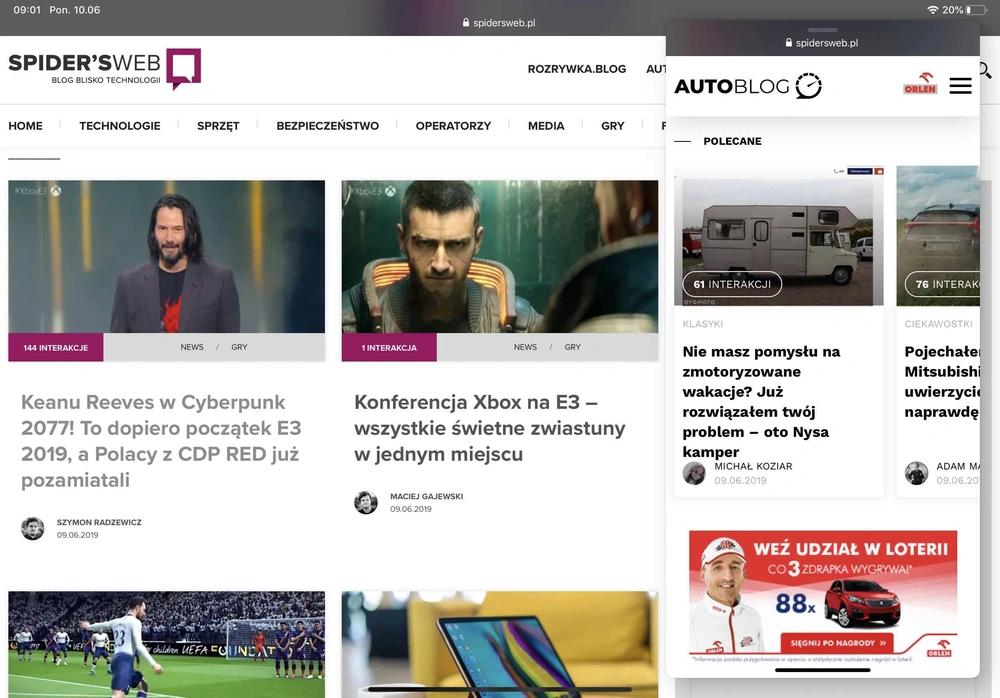The height and width of the screenshot is (698, 1000).
Task: Open the tablet on yellow background image
Action: (500, 644)
